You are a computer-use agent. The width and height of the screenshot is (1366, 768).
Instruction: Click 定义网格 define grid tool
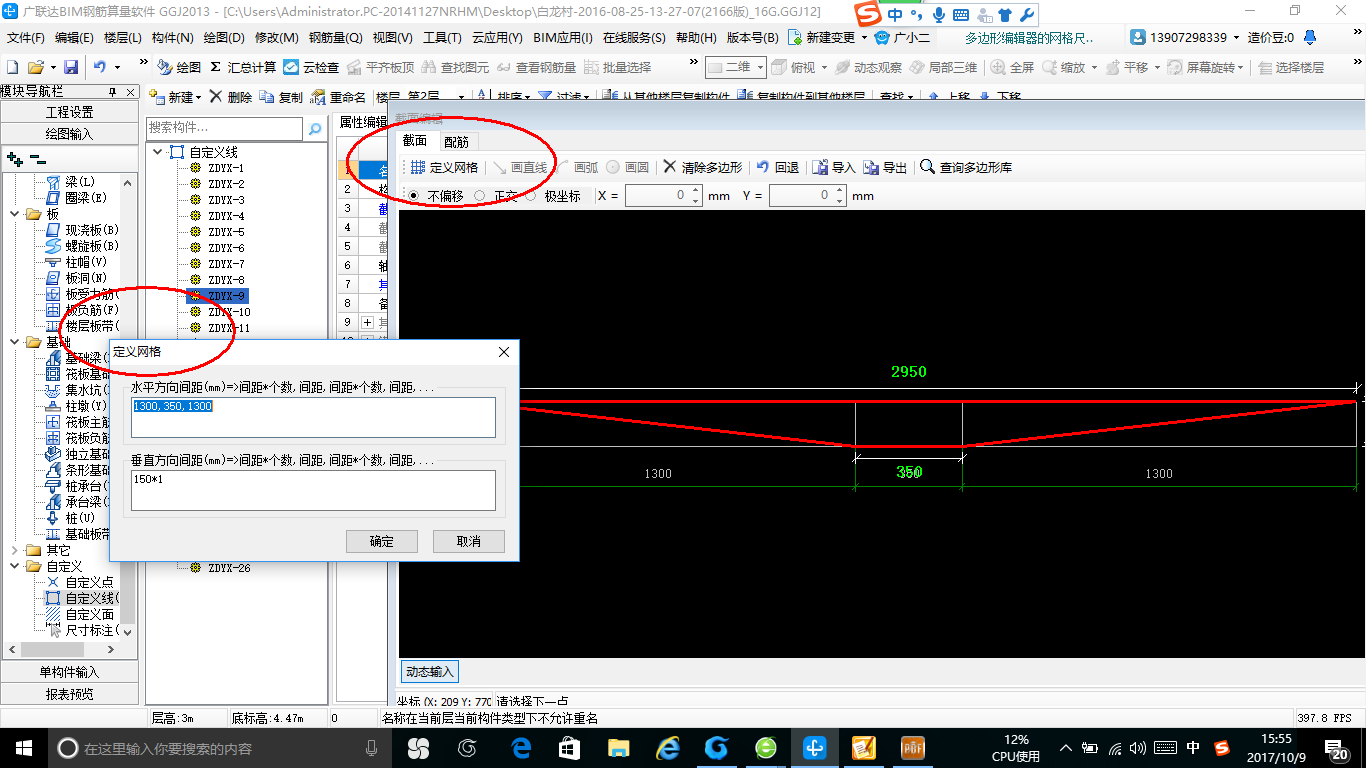point(444,167)
